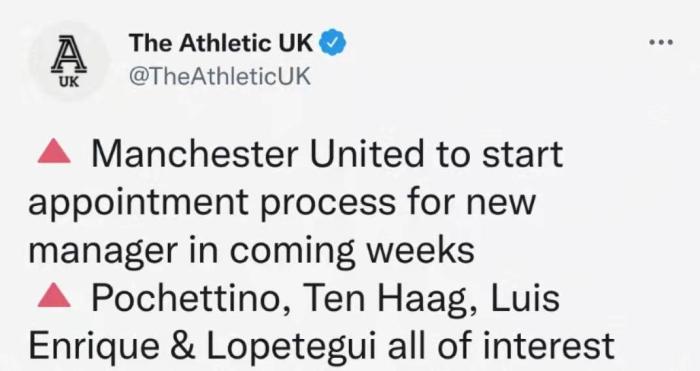Select the word Manchester in tweet
The image size is (700, 371).
195,154
